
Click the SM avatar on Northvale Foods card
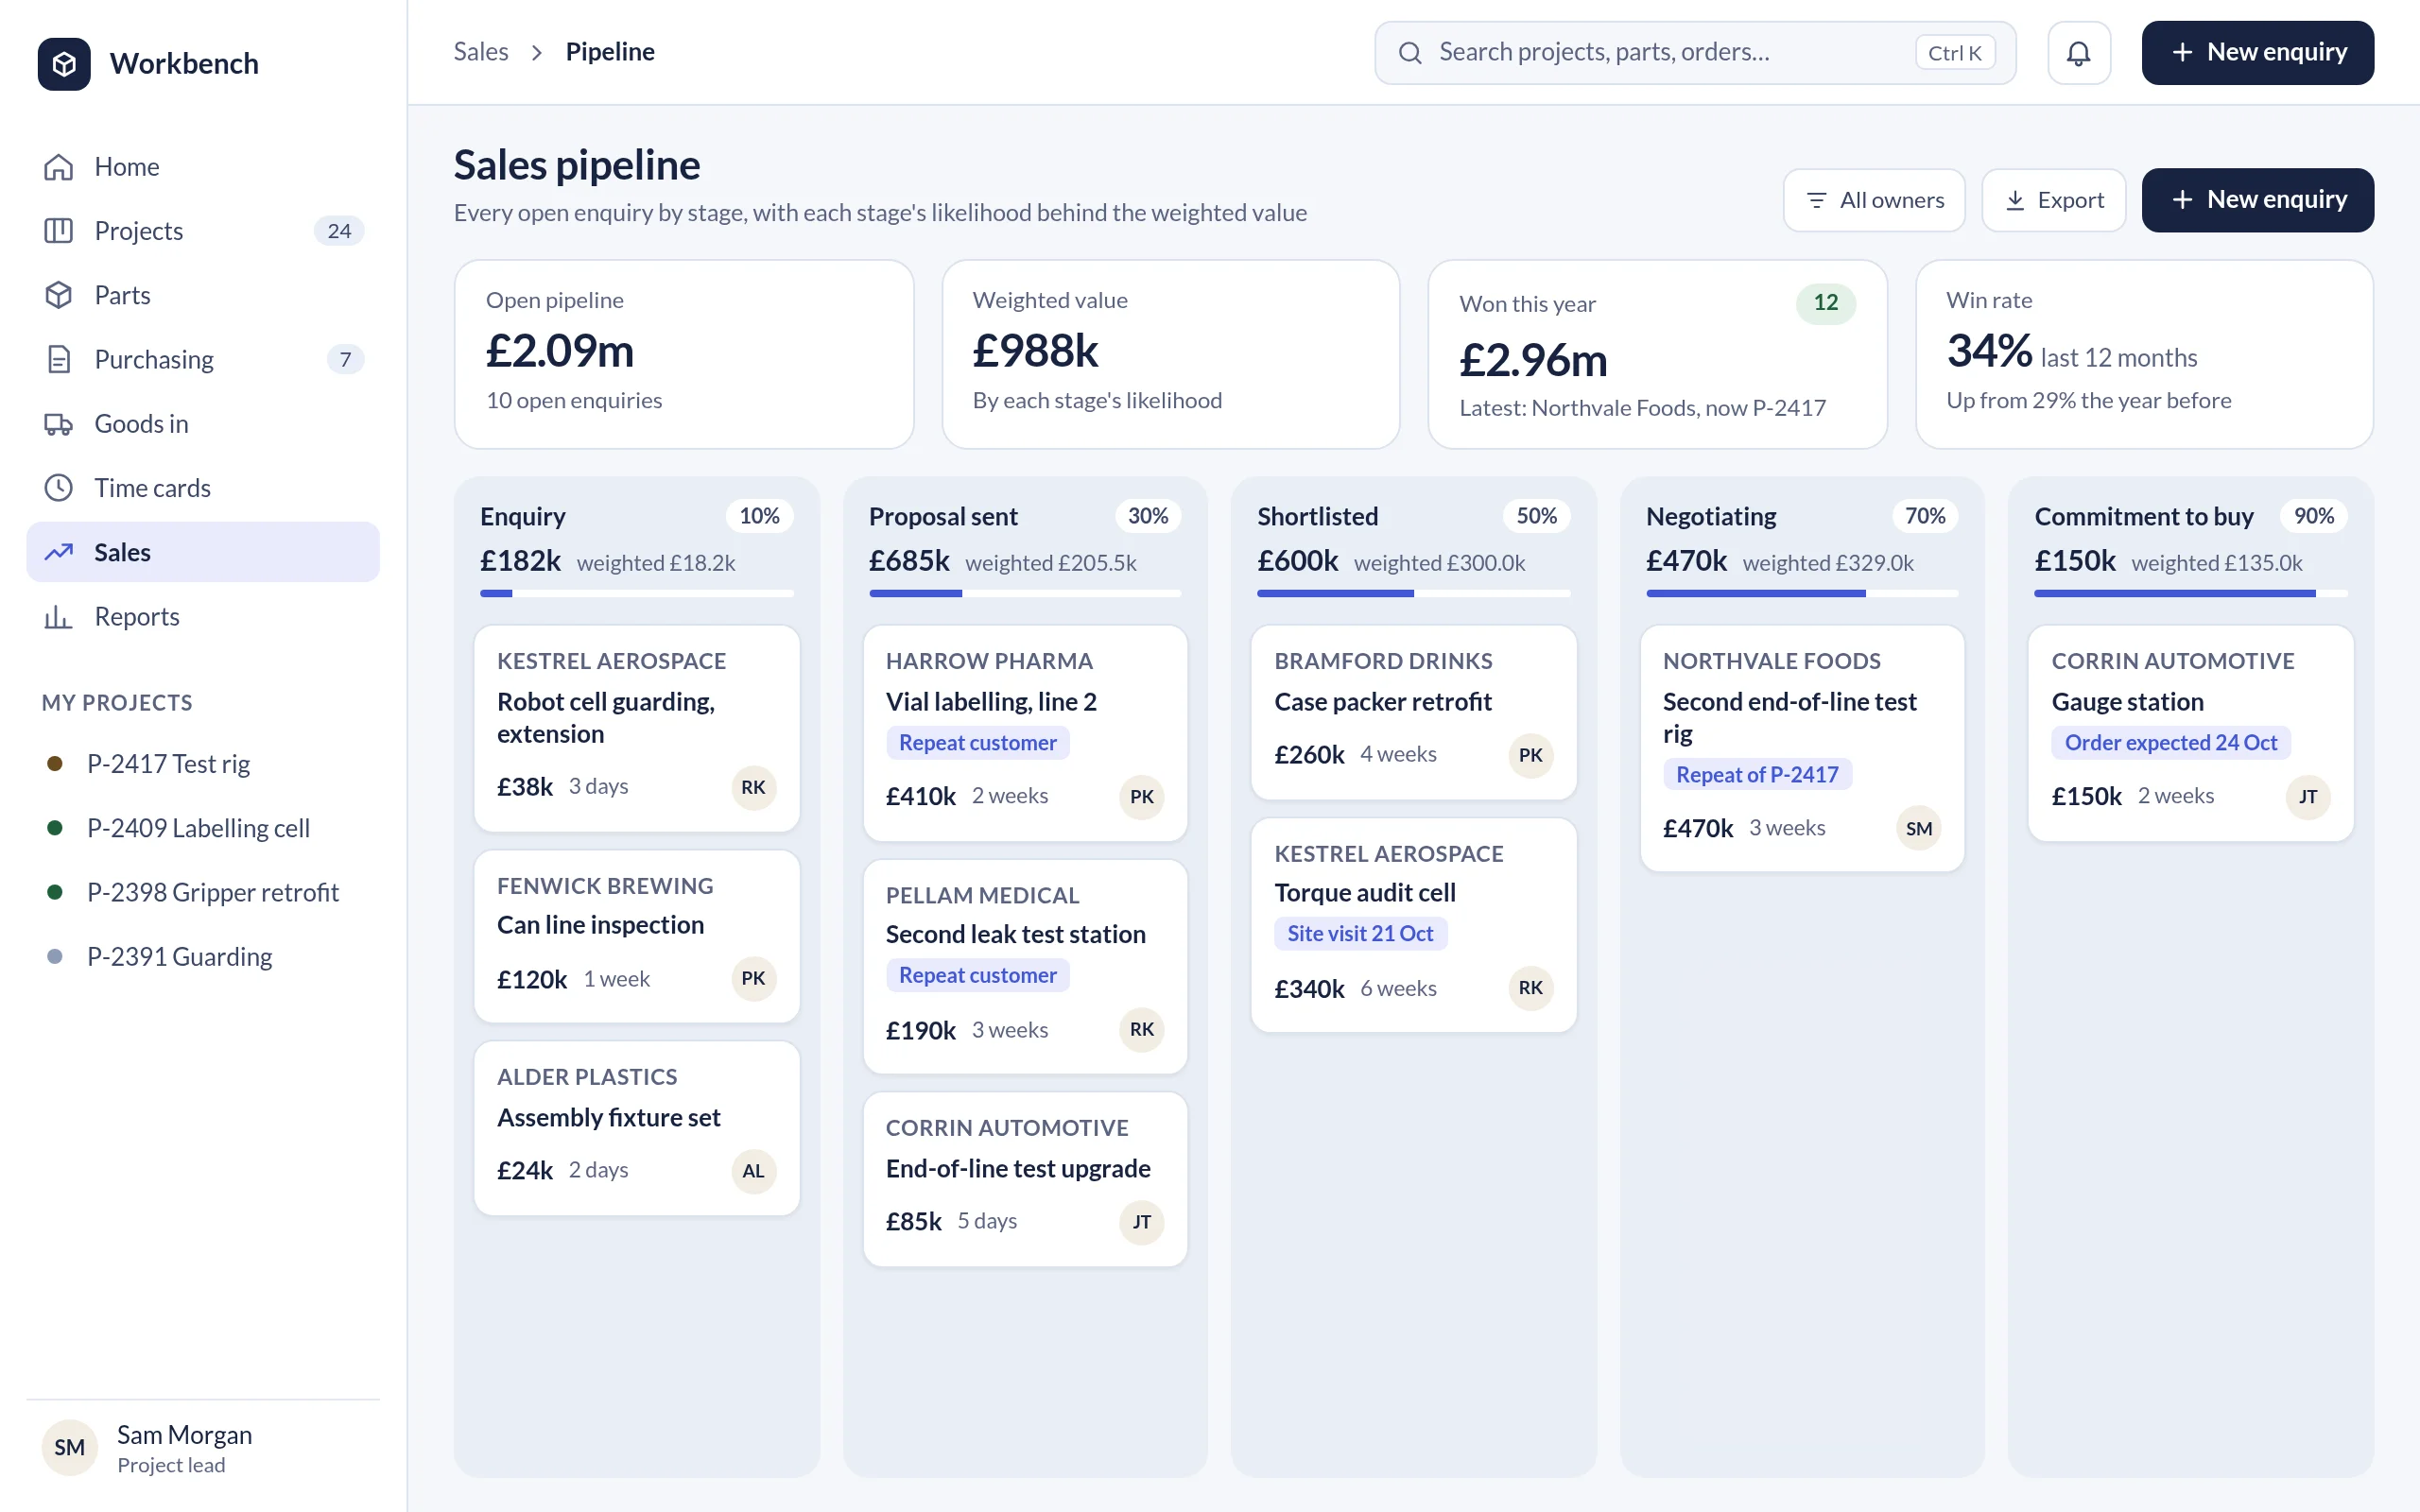1918,828
